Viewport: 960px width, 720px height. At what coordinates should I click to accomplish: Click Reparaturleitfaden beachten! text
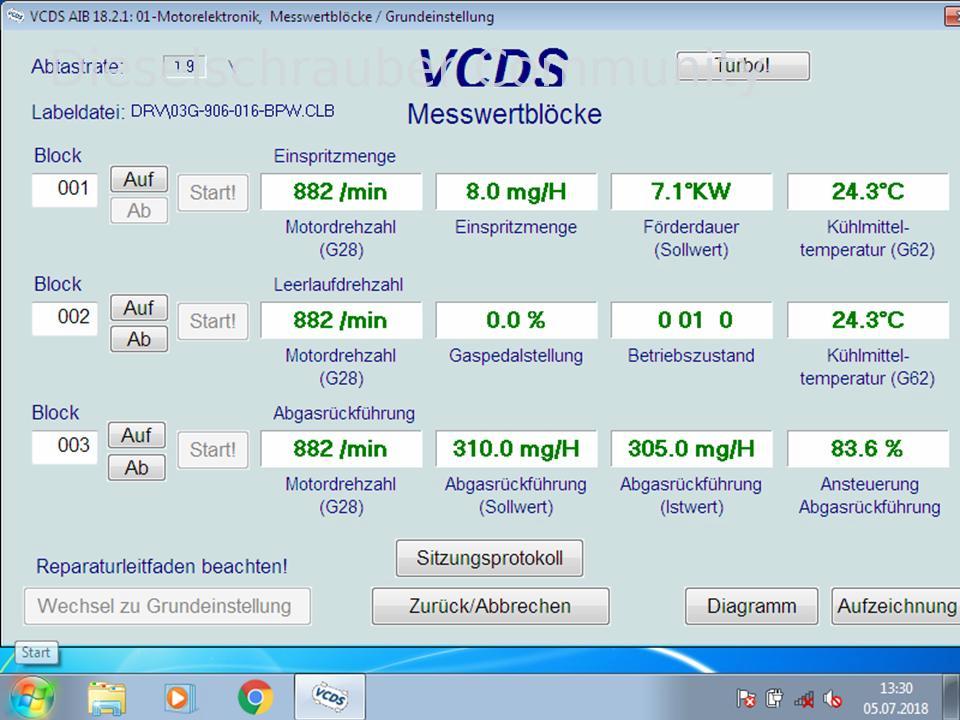162,566
